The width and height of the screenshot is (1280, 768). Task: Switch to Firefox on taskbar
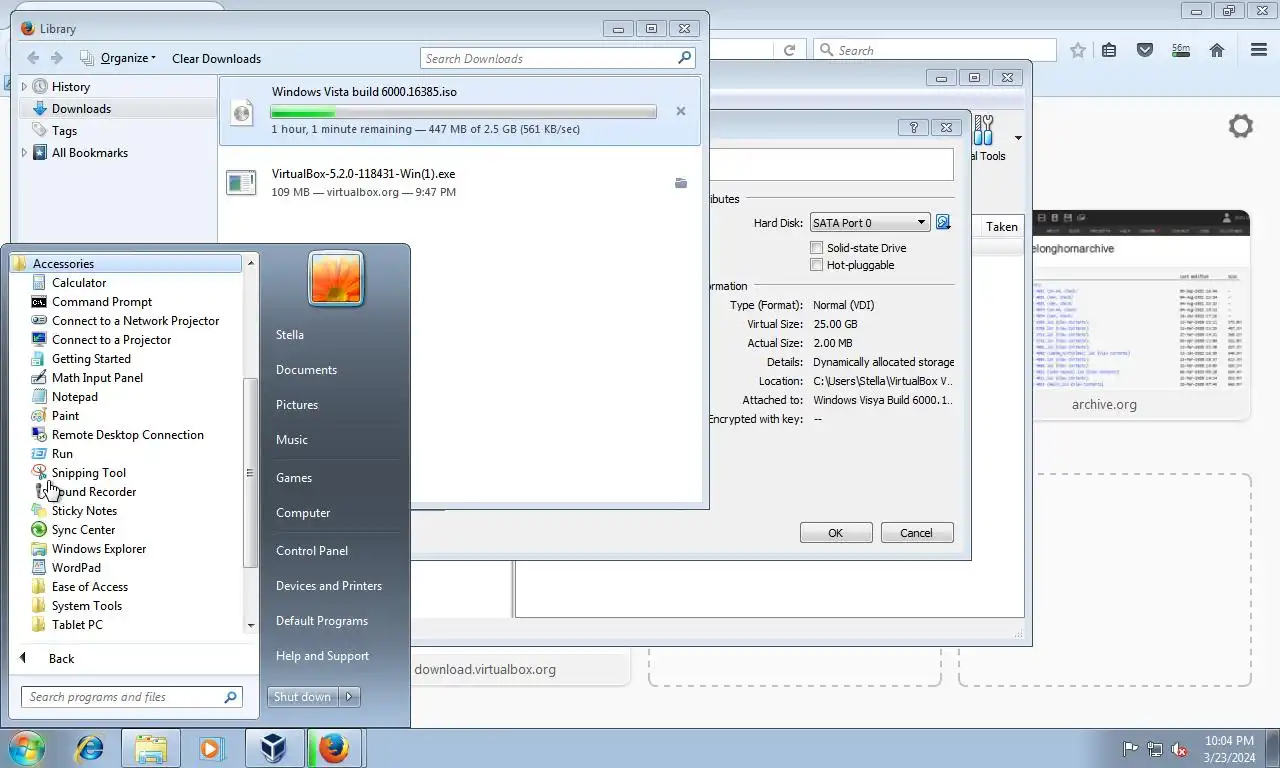click(334, 748)
